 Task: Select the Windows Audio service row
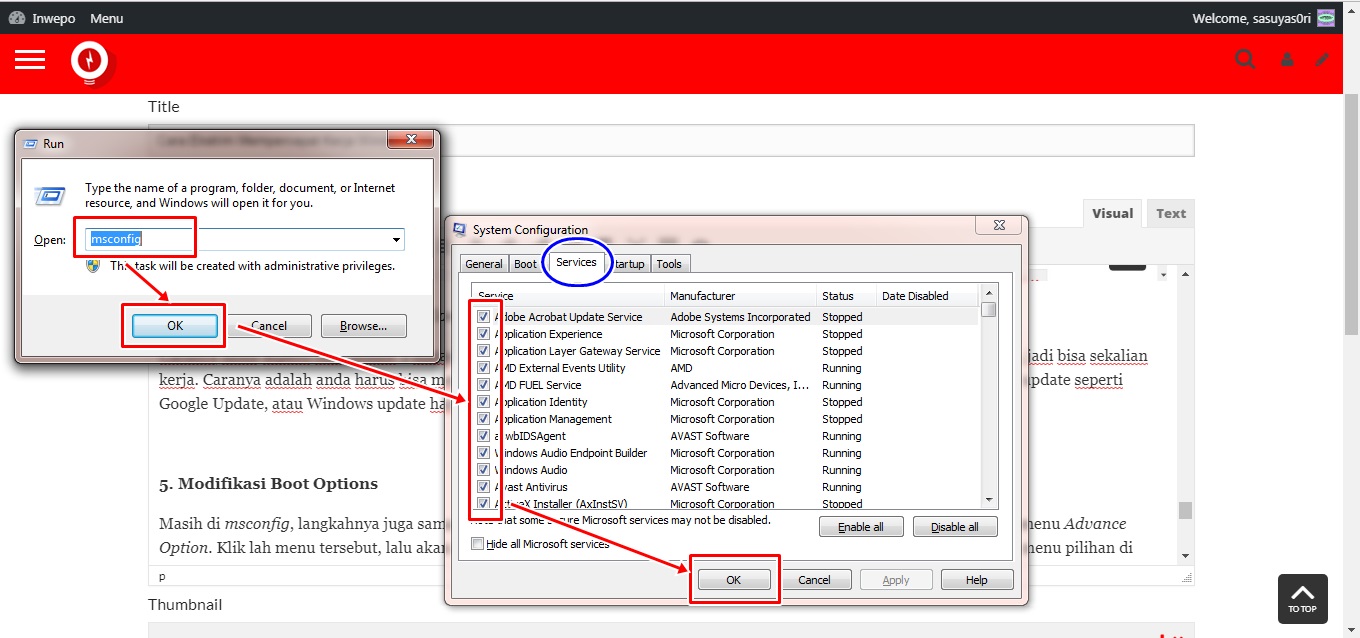725,470
